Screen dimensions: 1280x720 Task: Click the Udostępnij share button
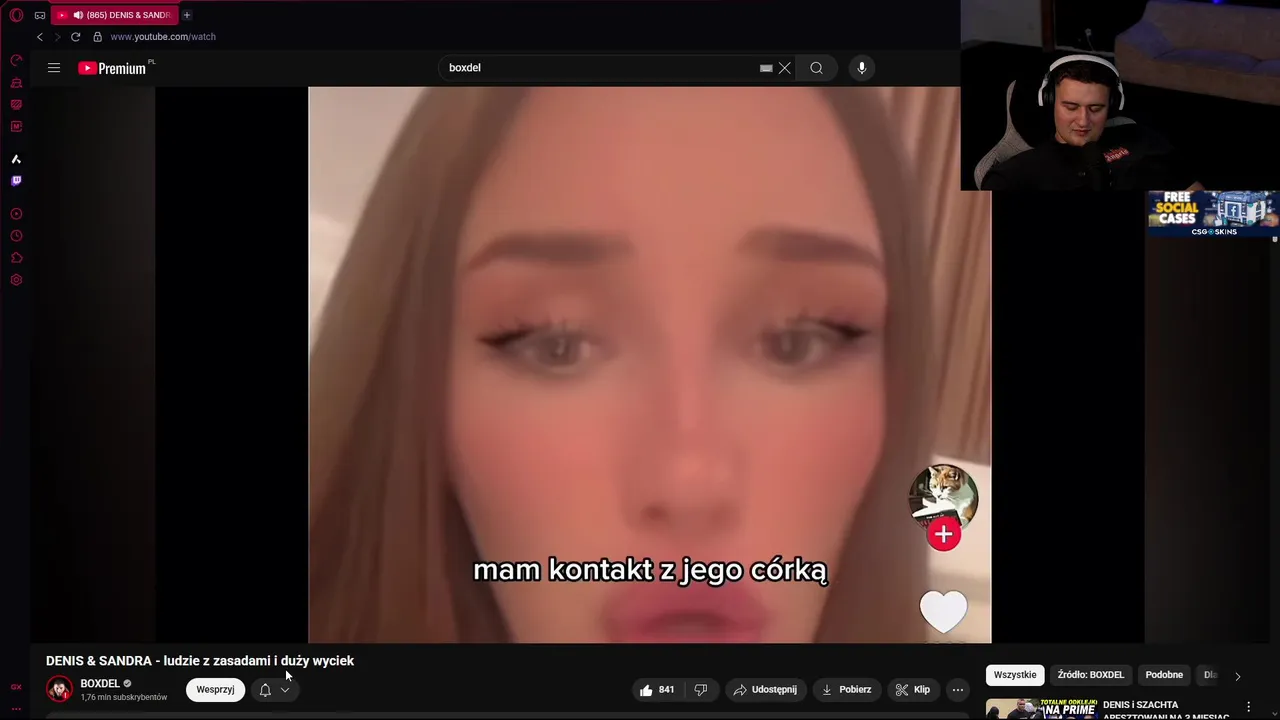[x=765, y=690]
